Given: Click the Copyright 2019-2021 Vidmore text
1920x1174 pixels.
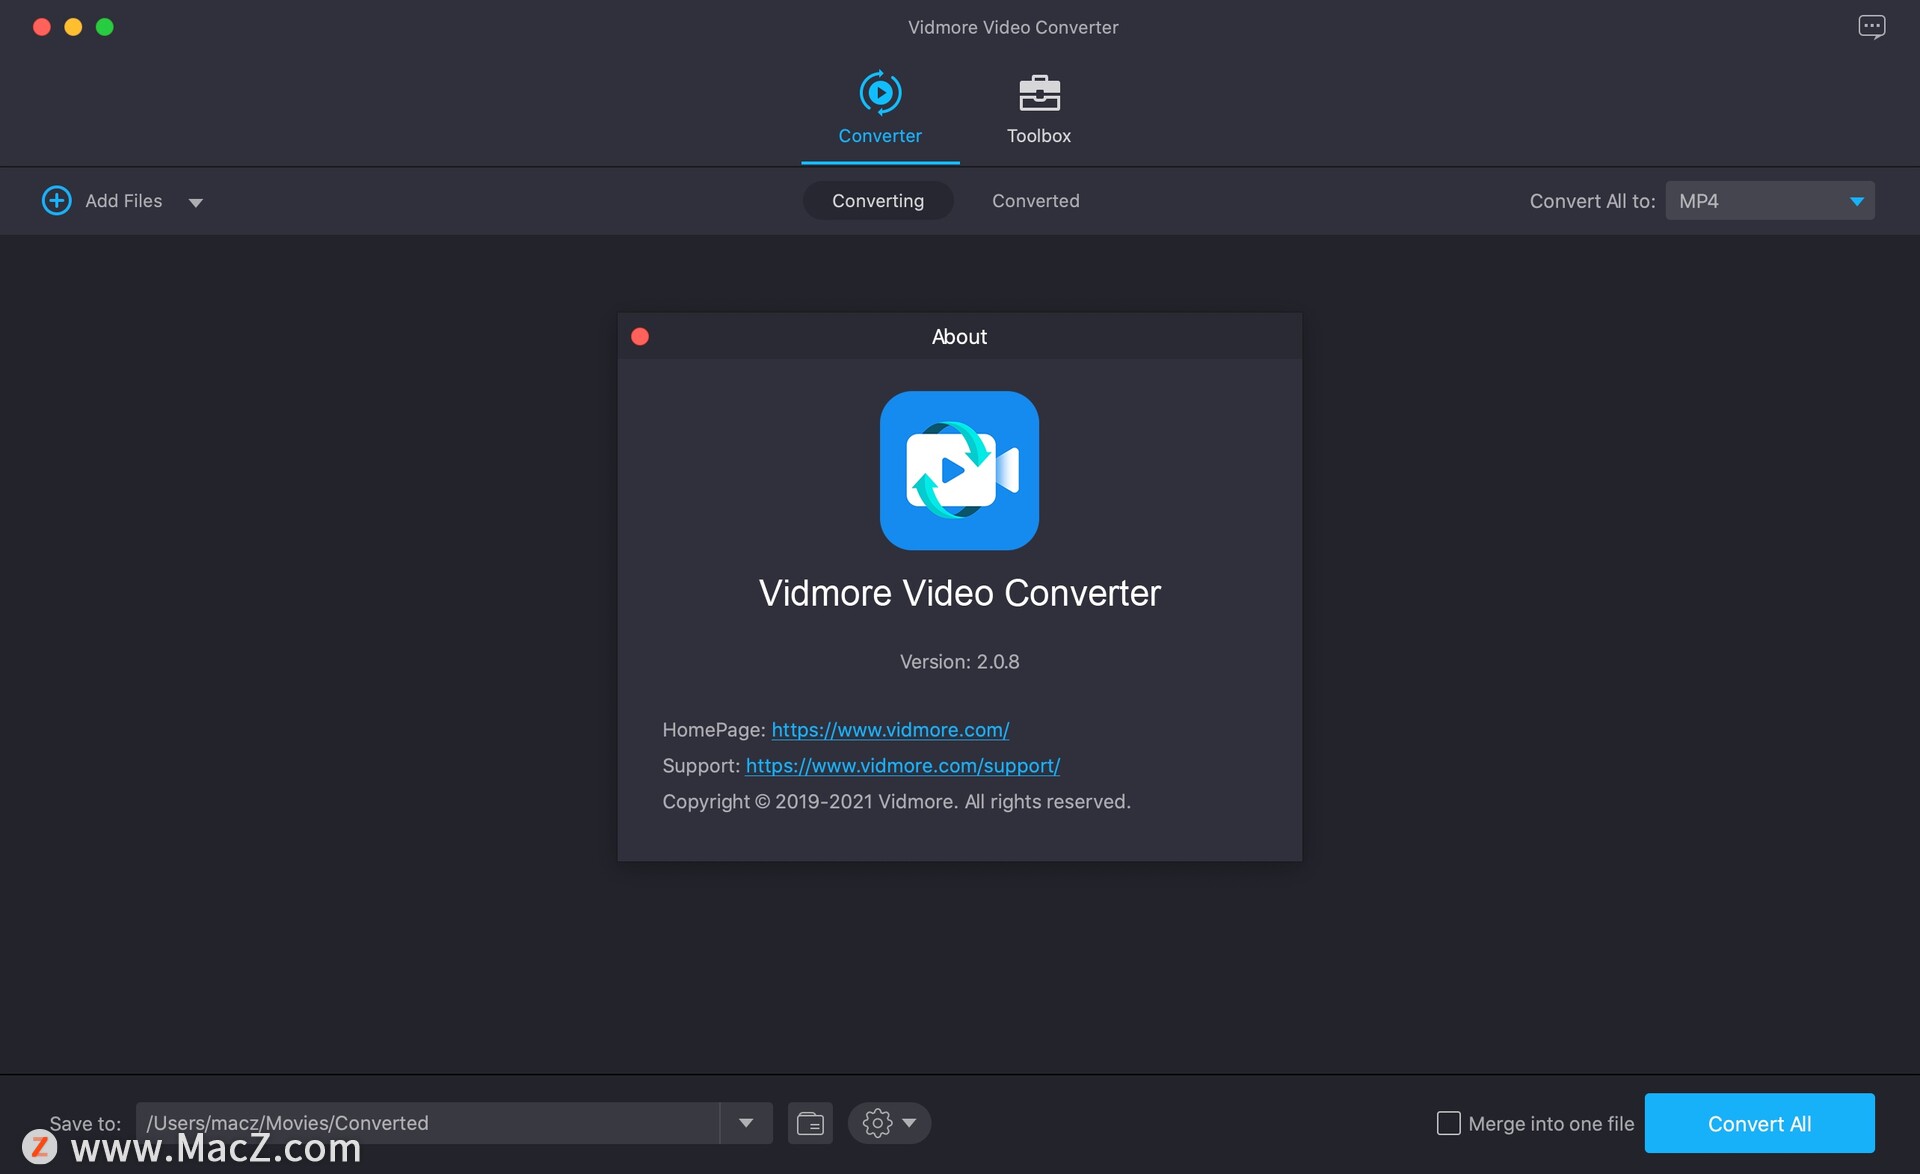Looking at the screenshot, I should pyautogui.click(x=896, y=802).
